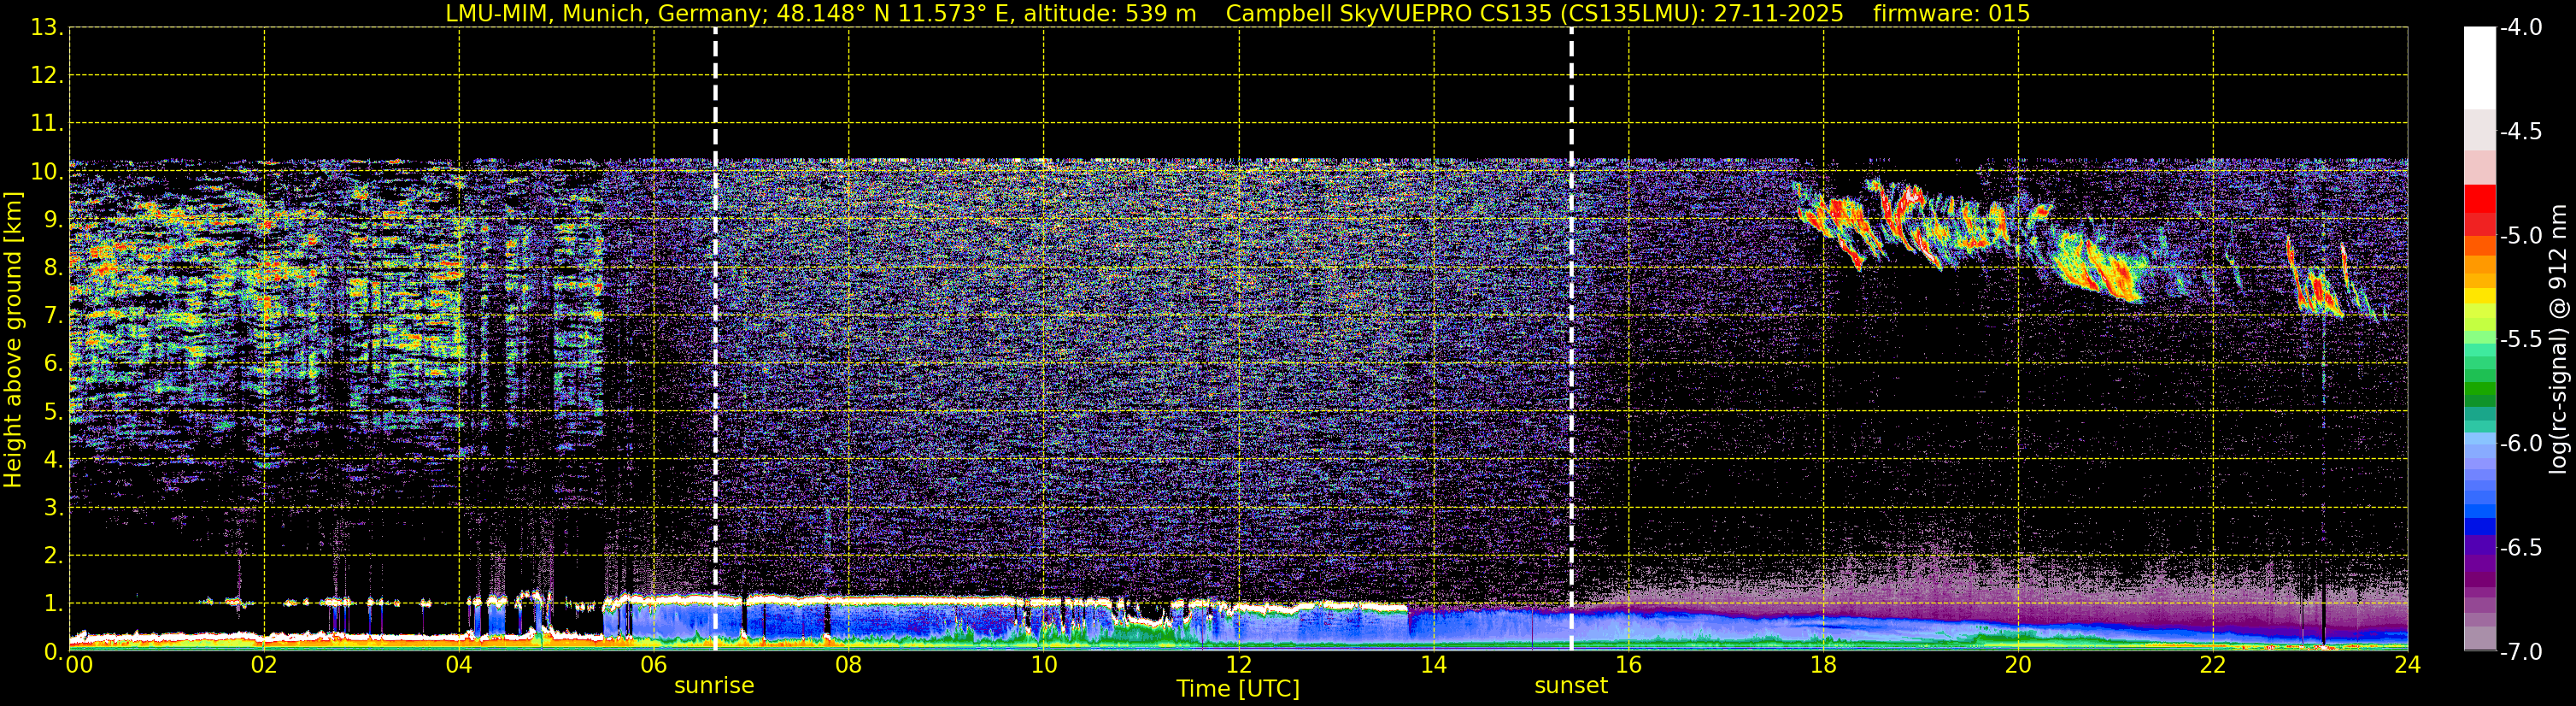Click the '13.' height tick label

[x=47, y=28]
